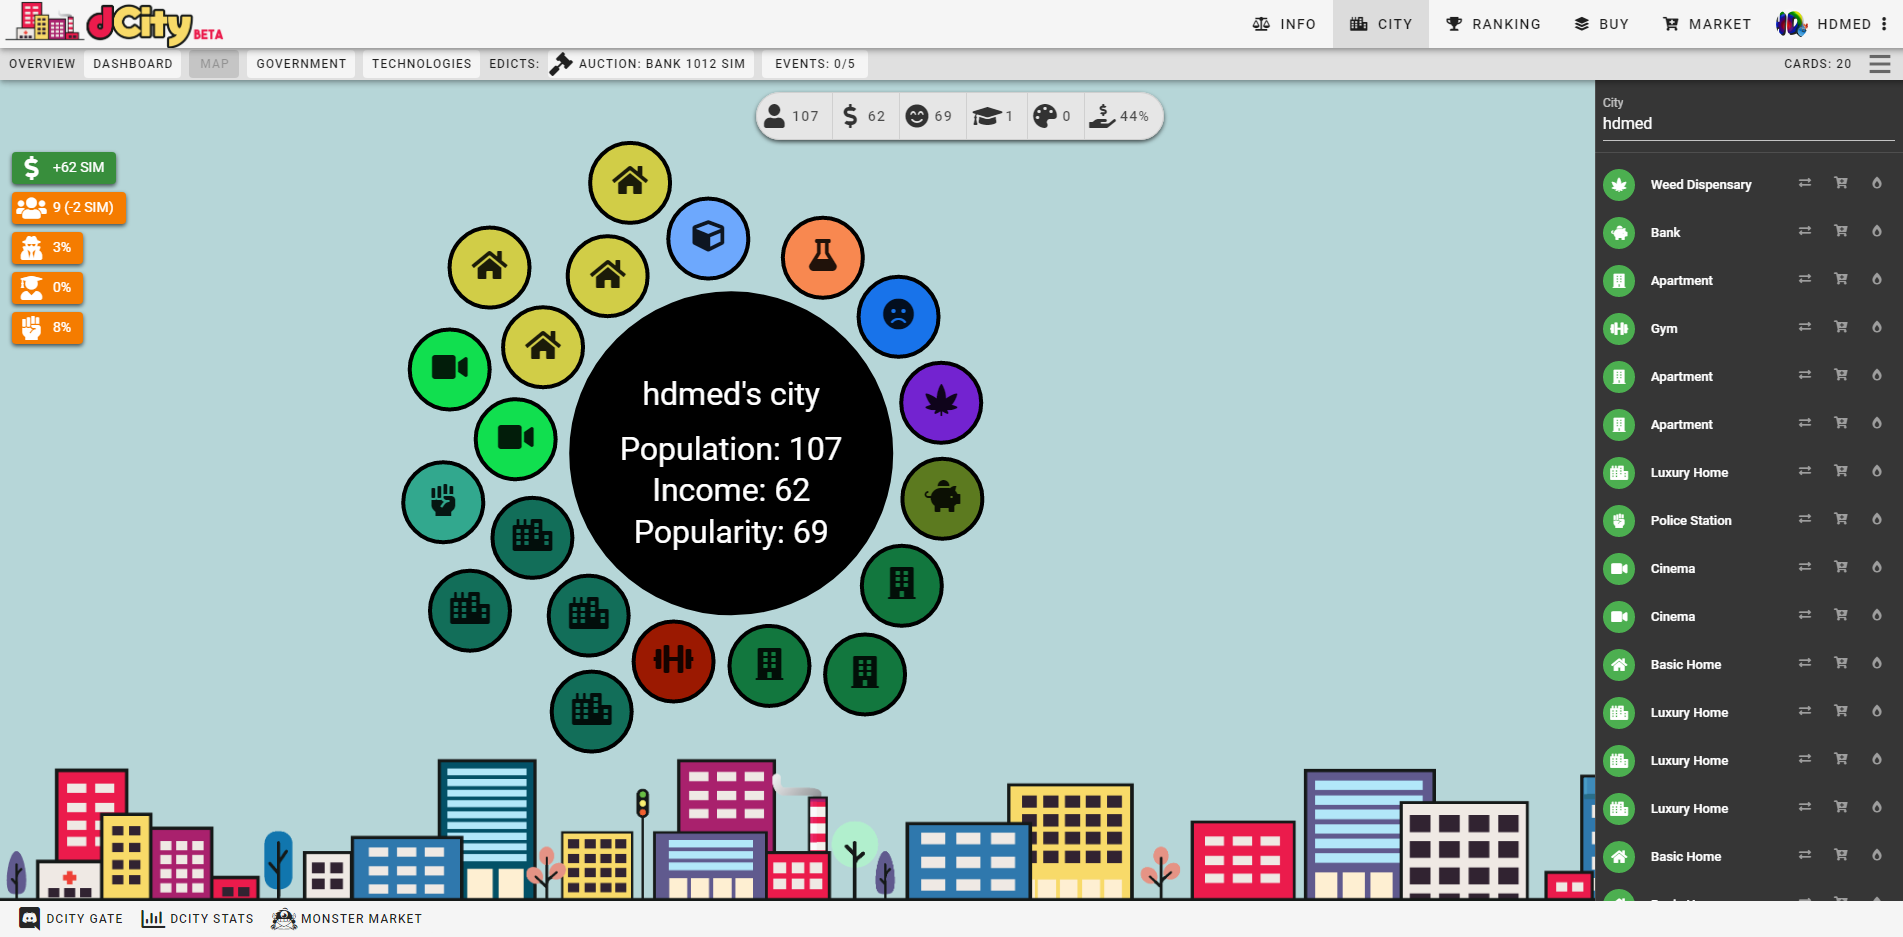
Task: Click the auction gavel icon
Action: 561,63
